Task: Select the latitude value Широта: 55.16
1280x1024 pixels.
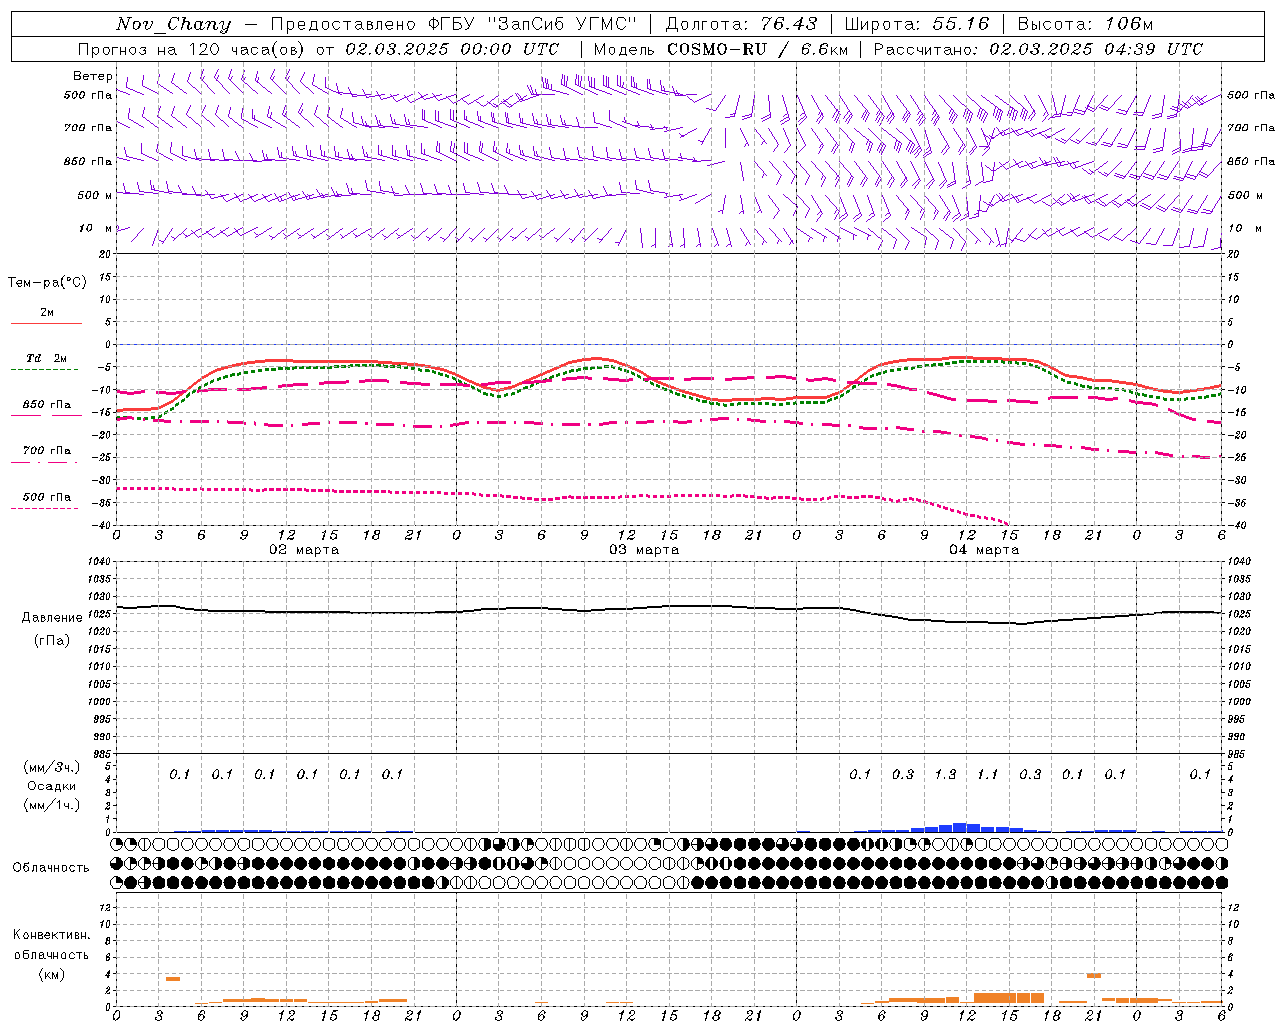Action: pos(917,24)
